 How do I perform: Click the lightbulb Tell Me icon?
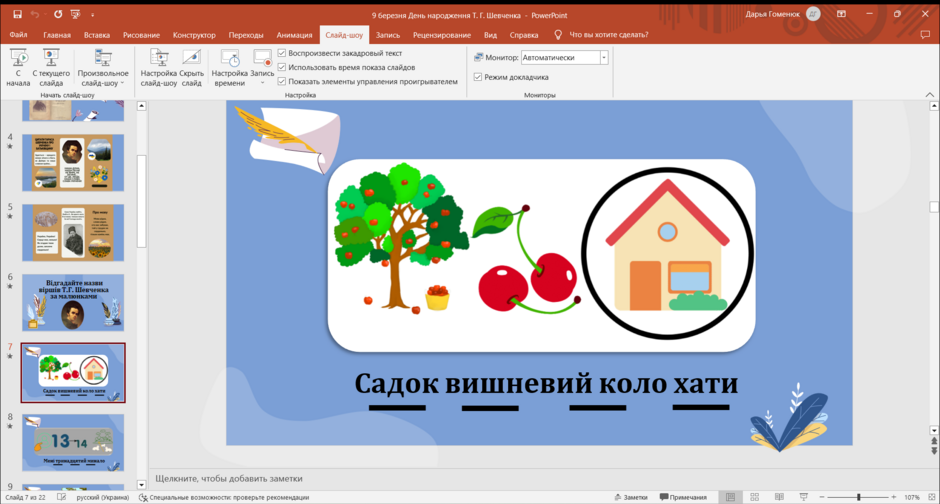pyautogui.click(x=558, y=35)
